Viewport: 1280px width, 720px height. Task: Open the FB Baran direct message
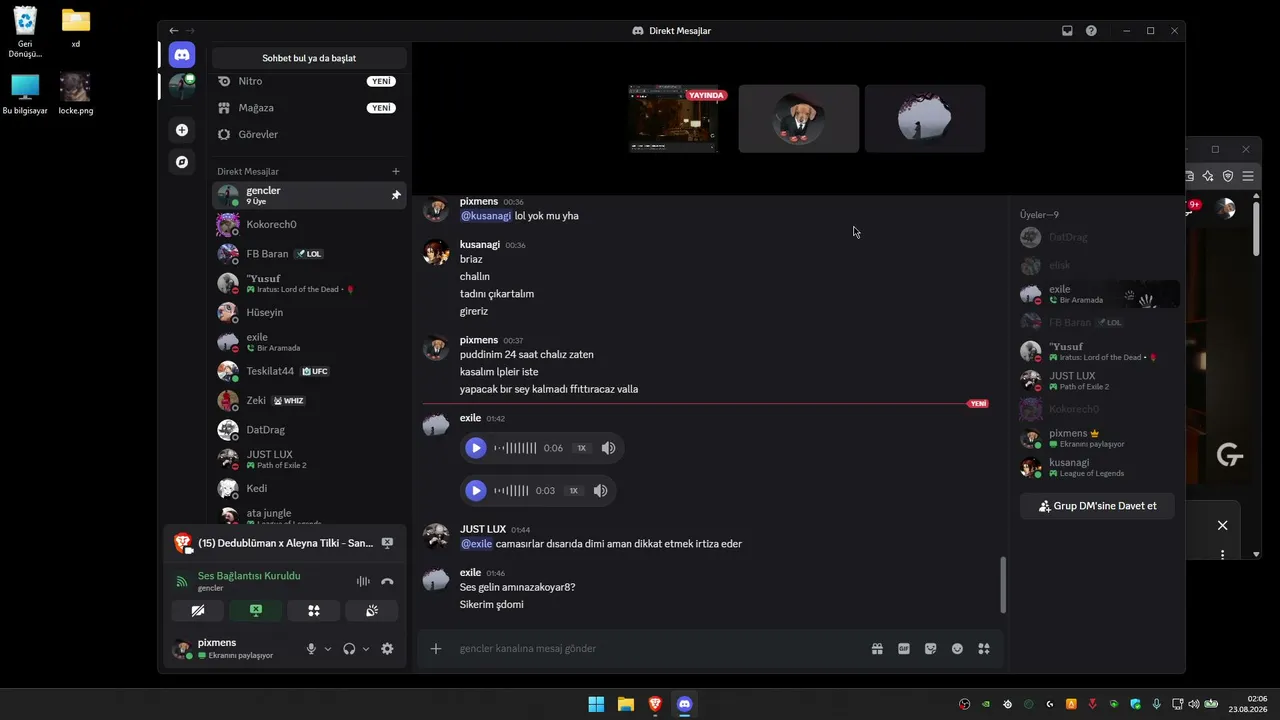pyautogui.click(x=309, y=254)
